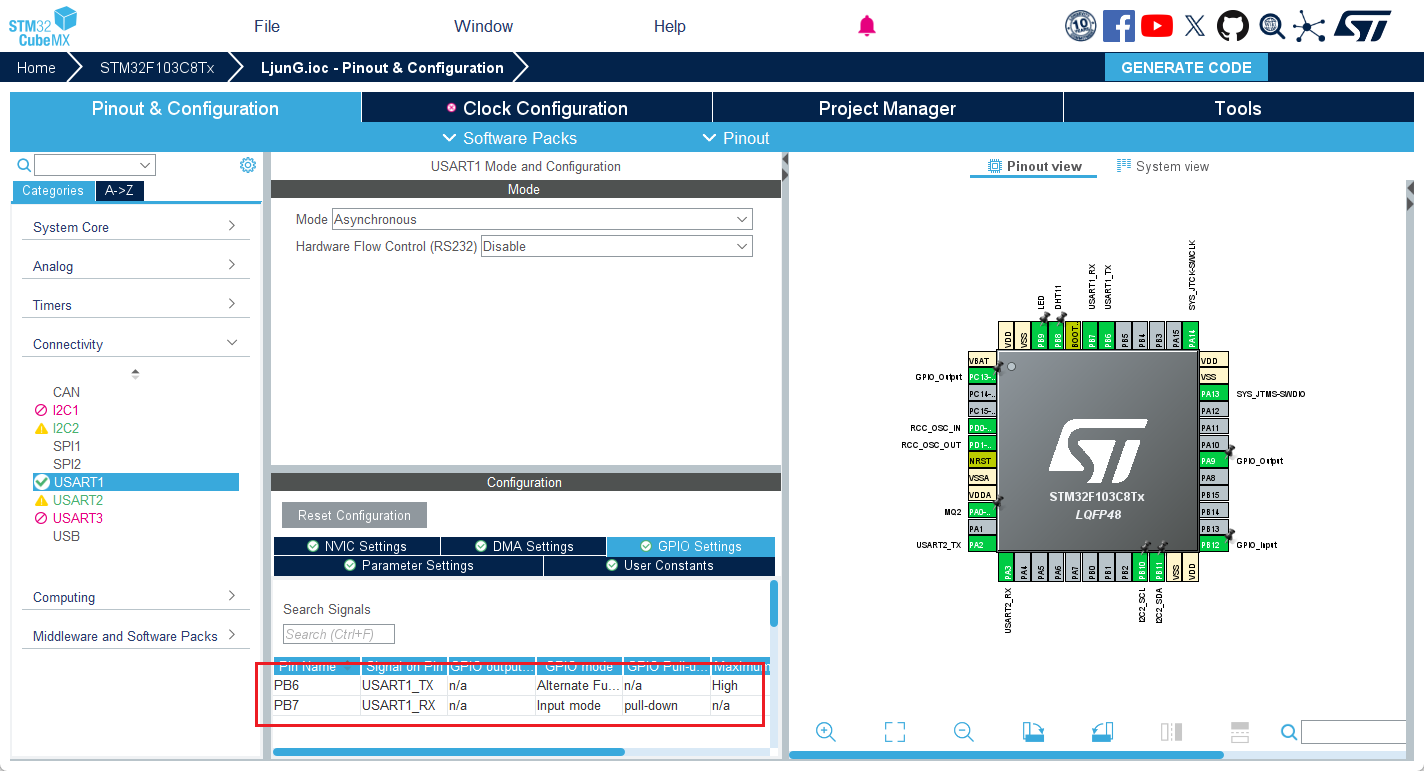Switch to the Tools tab
This screenshot has width=1424, height=771.
click(1238, 108)
